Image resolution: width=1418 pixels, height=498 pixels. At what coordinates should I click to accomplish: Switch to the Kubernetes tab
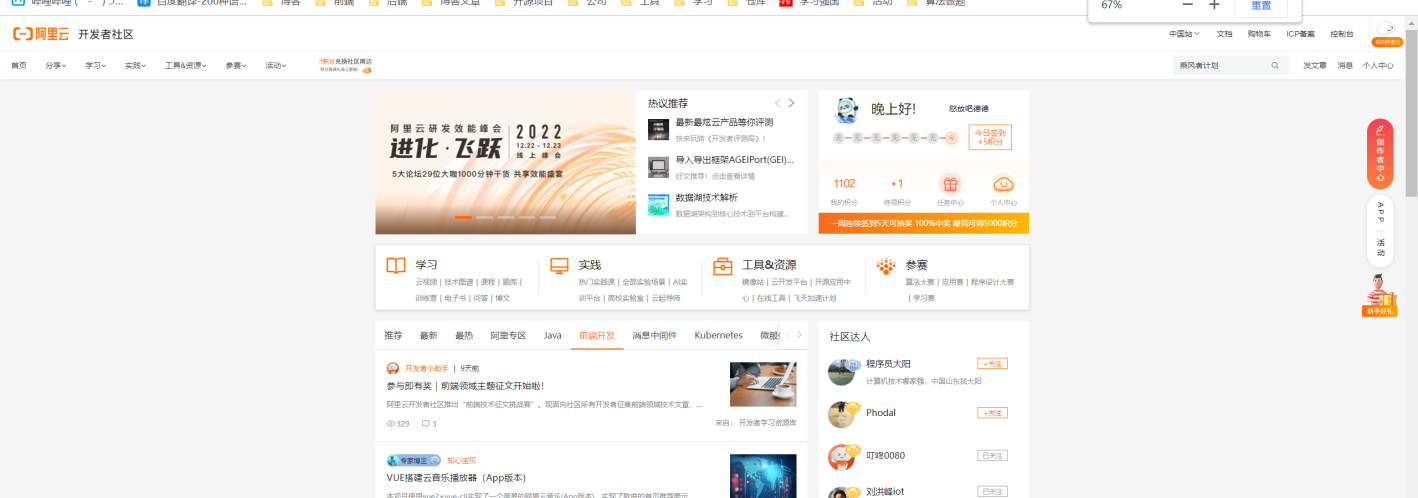(719, 336)
